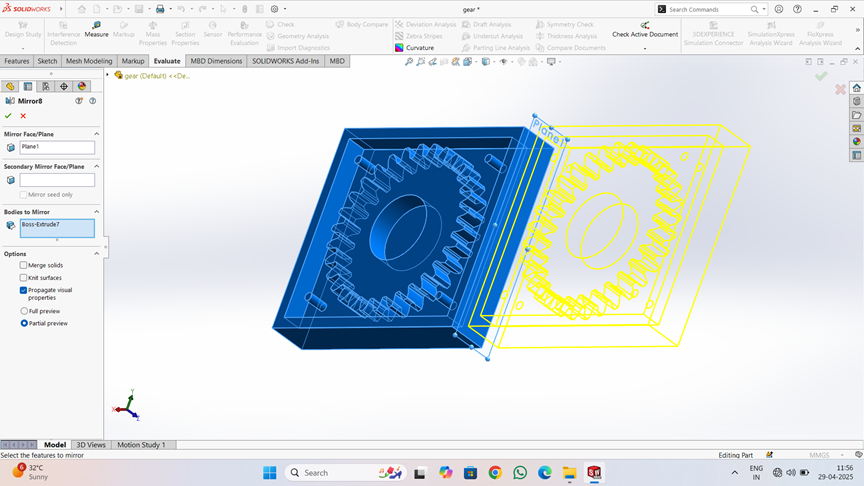Collapse Secondary Mirror Face/Plane section

(x=96, y=166)
